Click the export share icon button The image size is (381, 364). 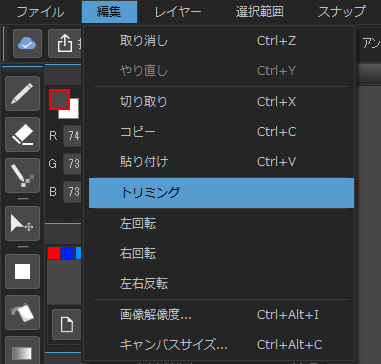tap(65, 44)
